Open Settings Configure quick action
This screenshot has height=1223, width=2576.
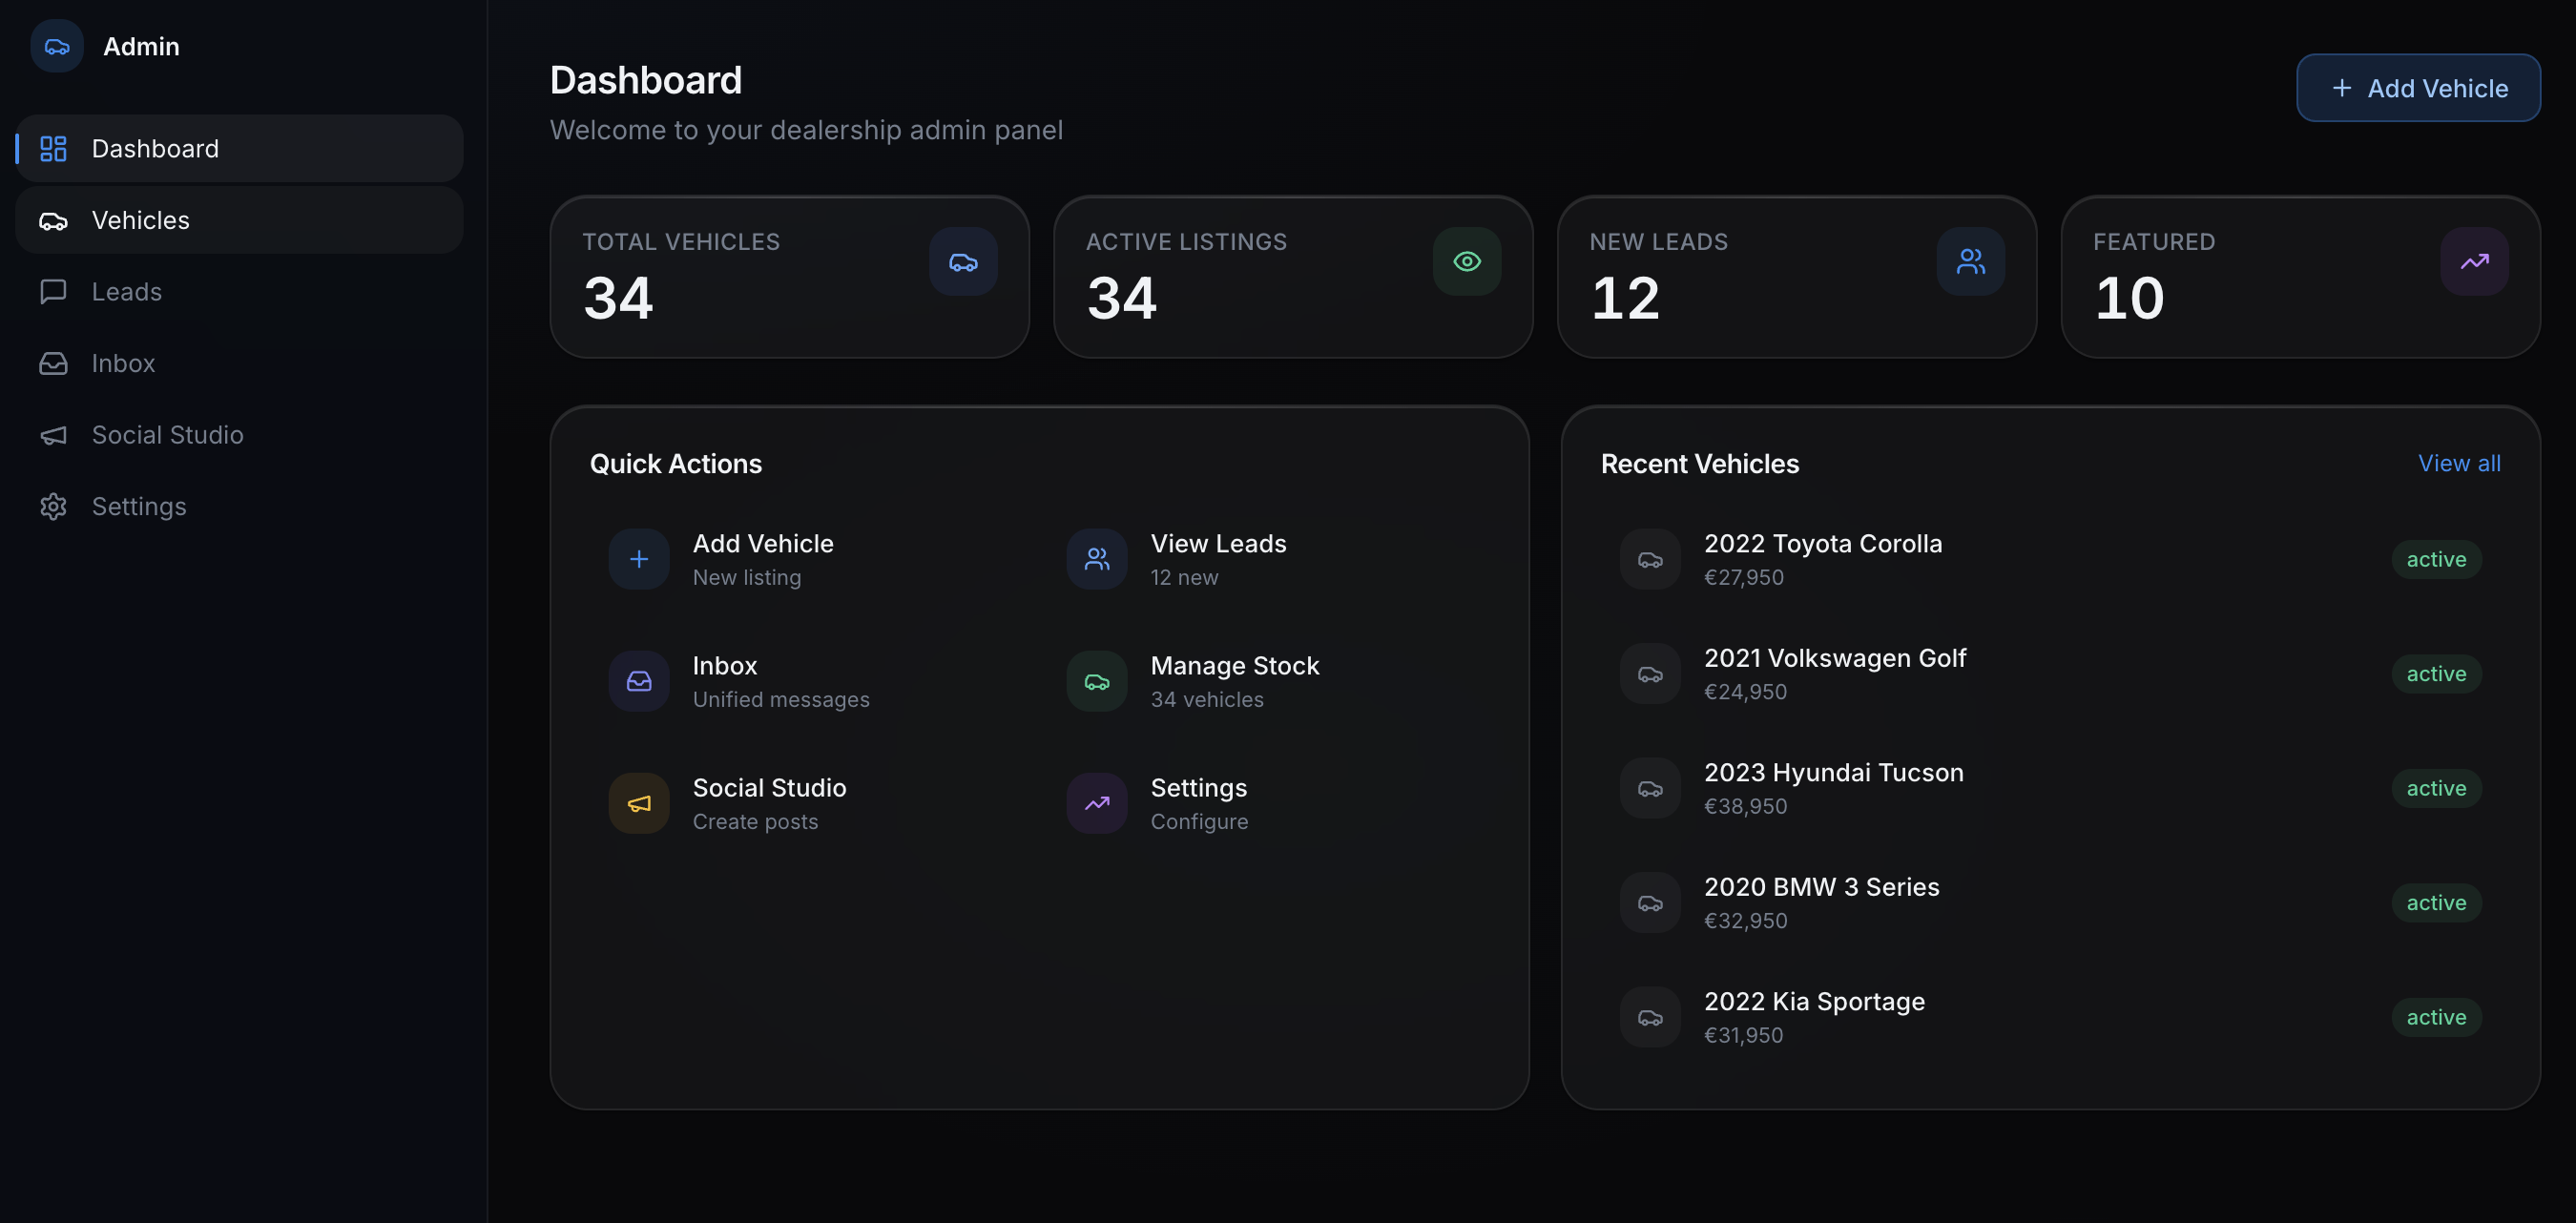(x=1268, y=803)
